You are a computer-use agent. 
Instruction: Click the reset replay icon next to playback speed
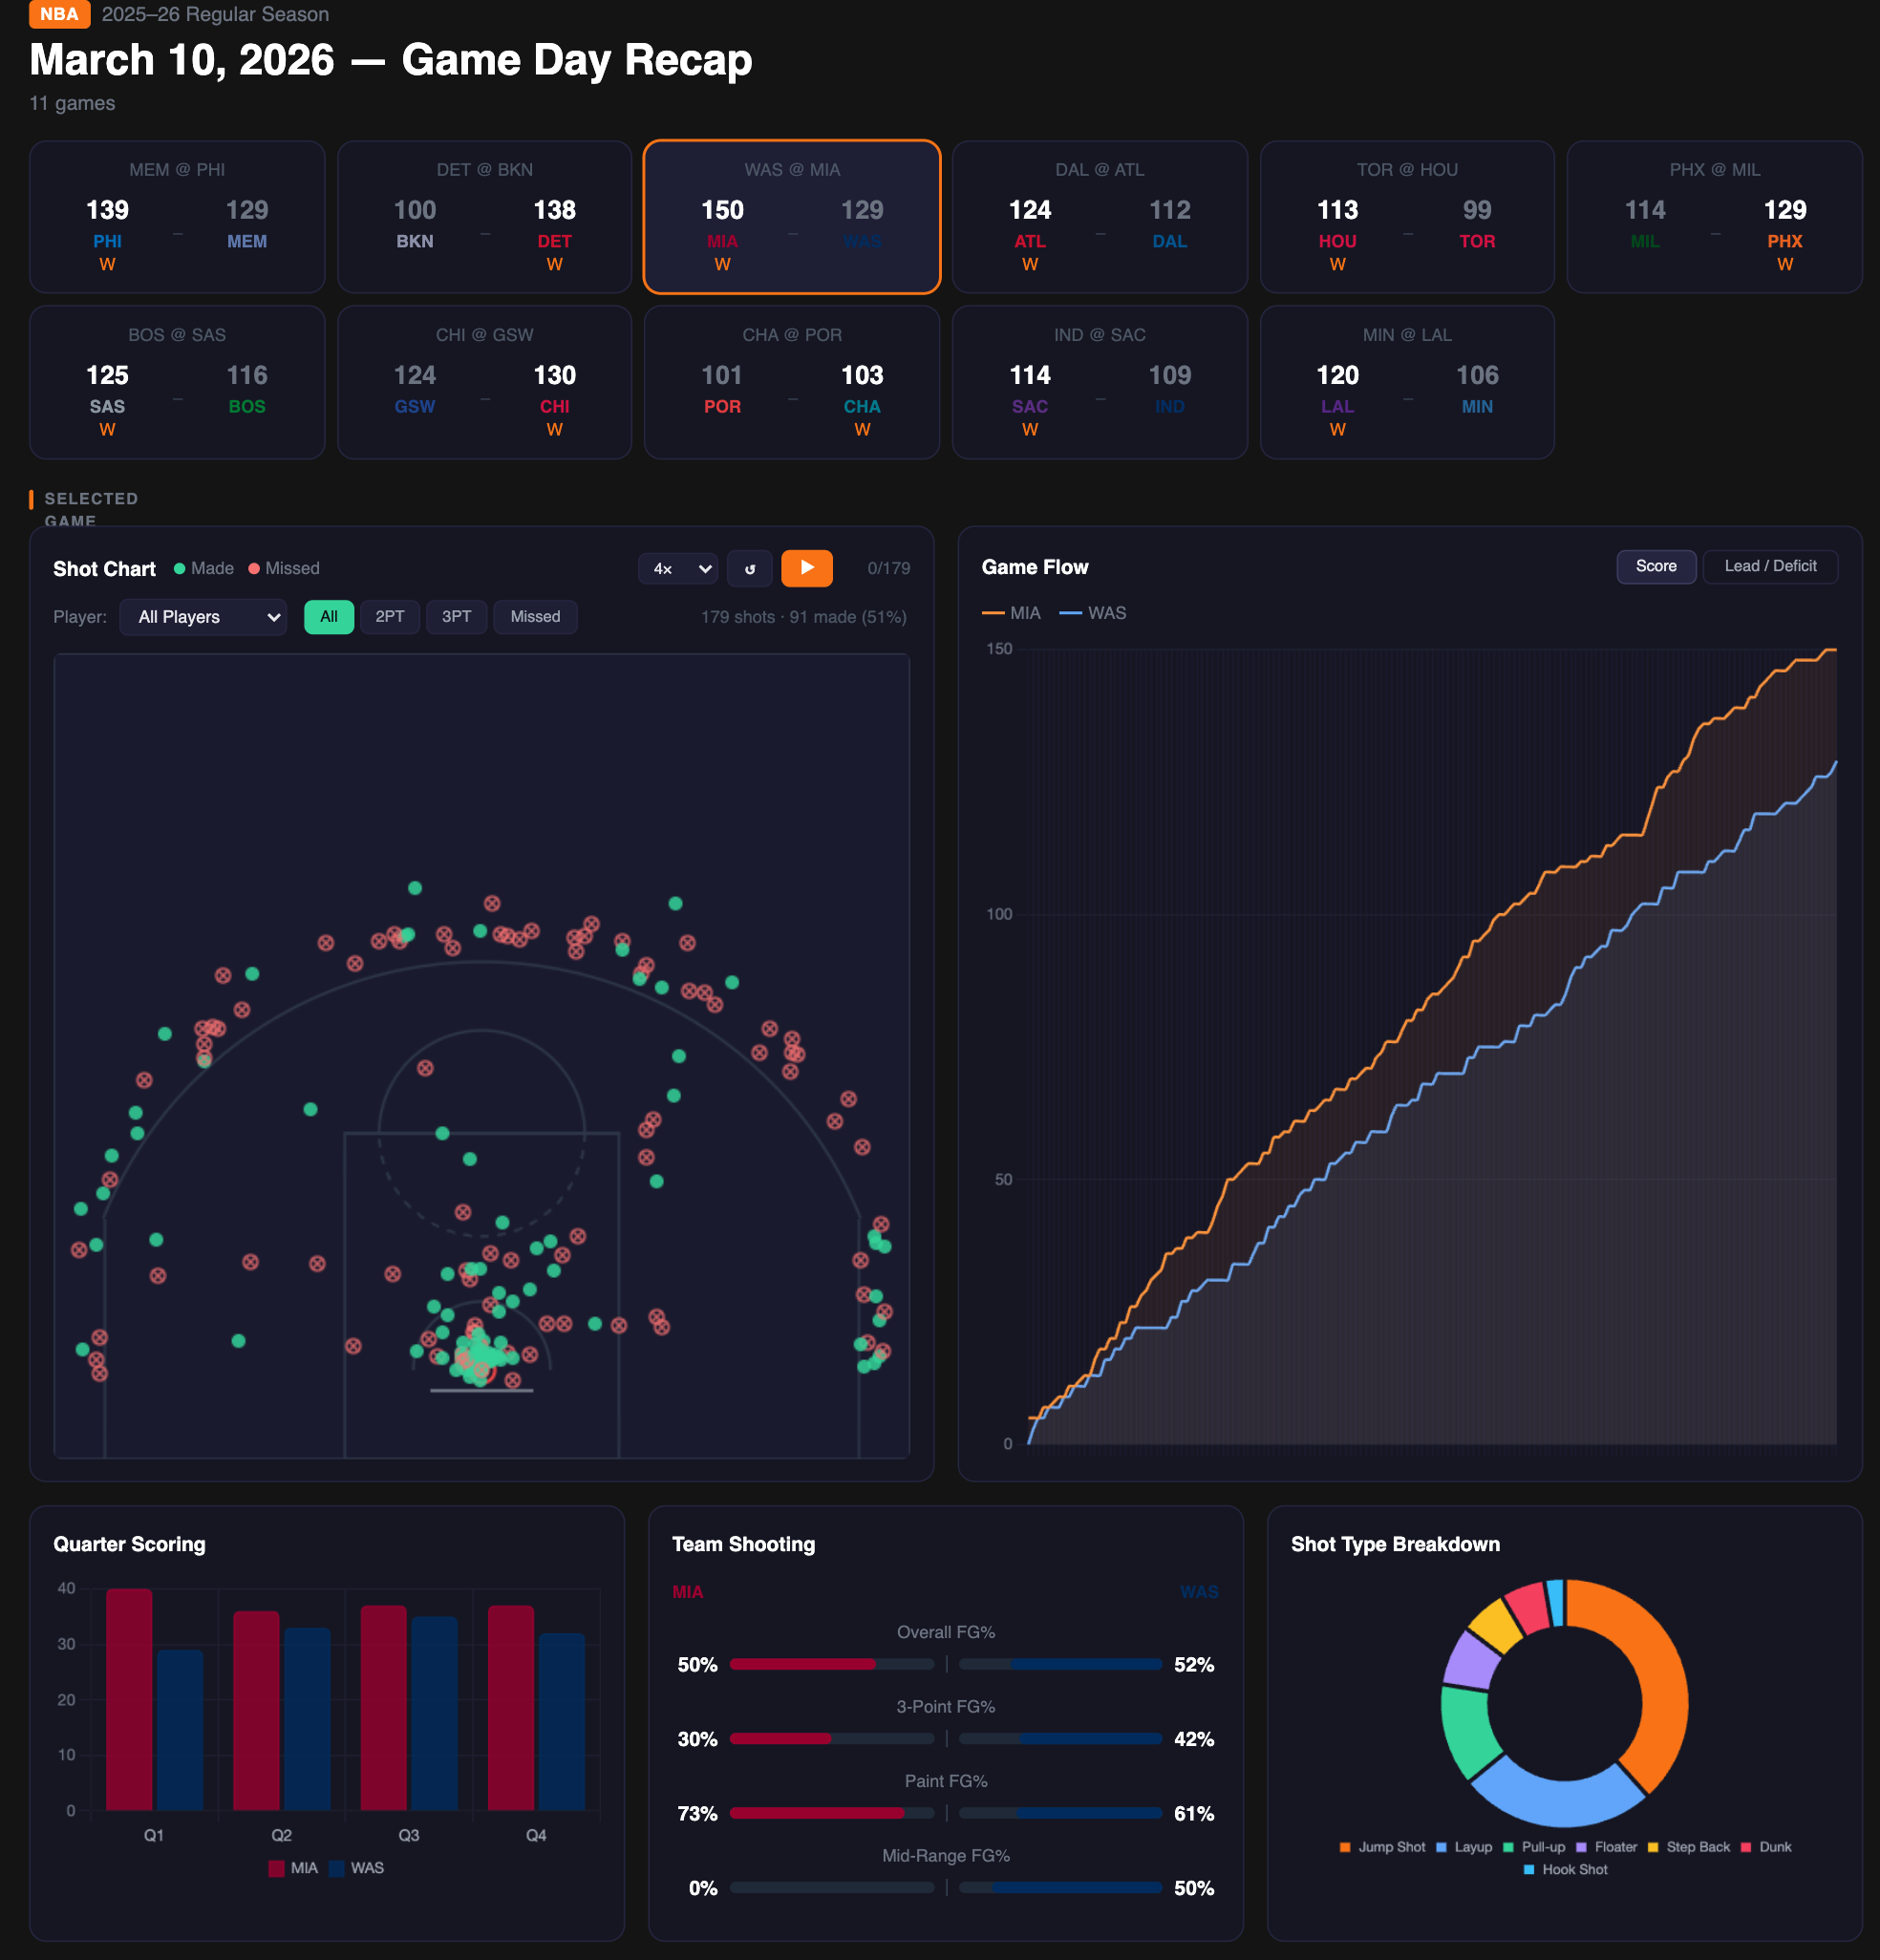point(750,568)
